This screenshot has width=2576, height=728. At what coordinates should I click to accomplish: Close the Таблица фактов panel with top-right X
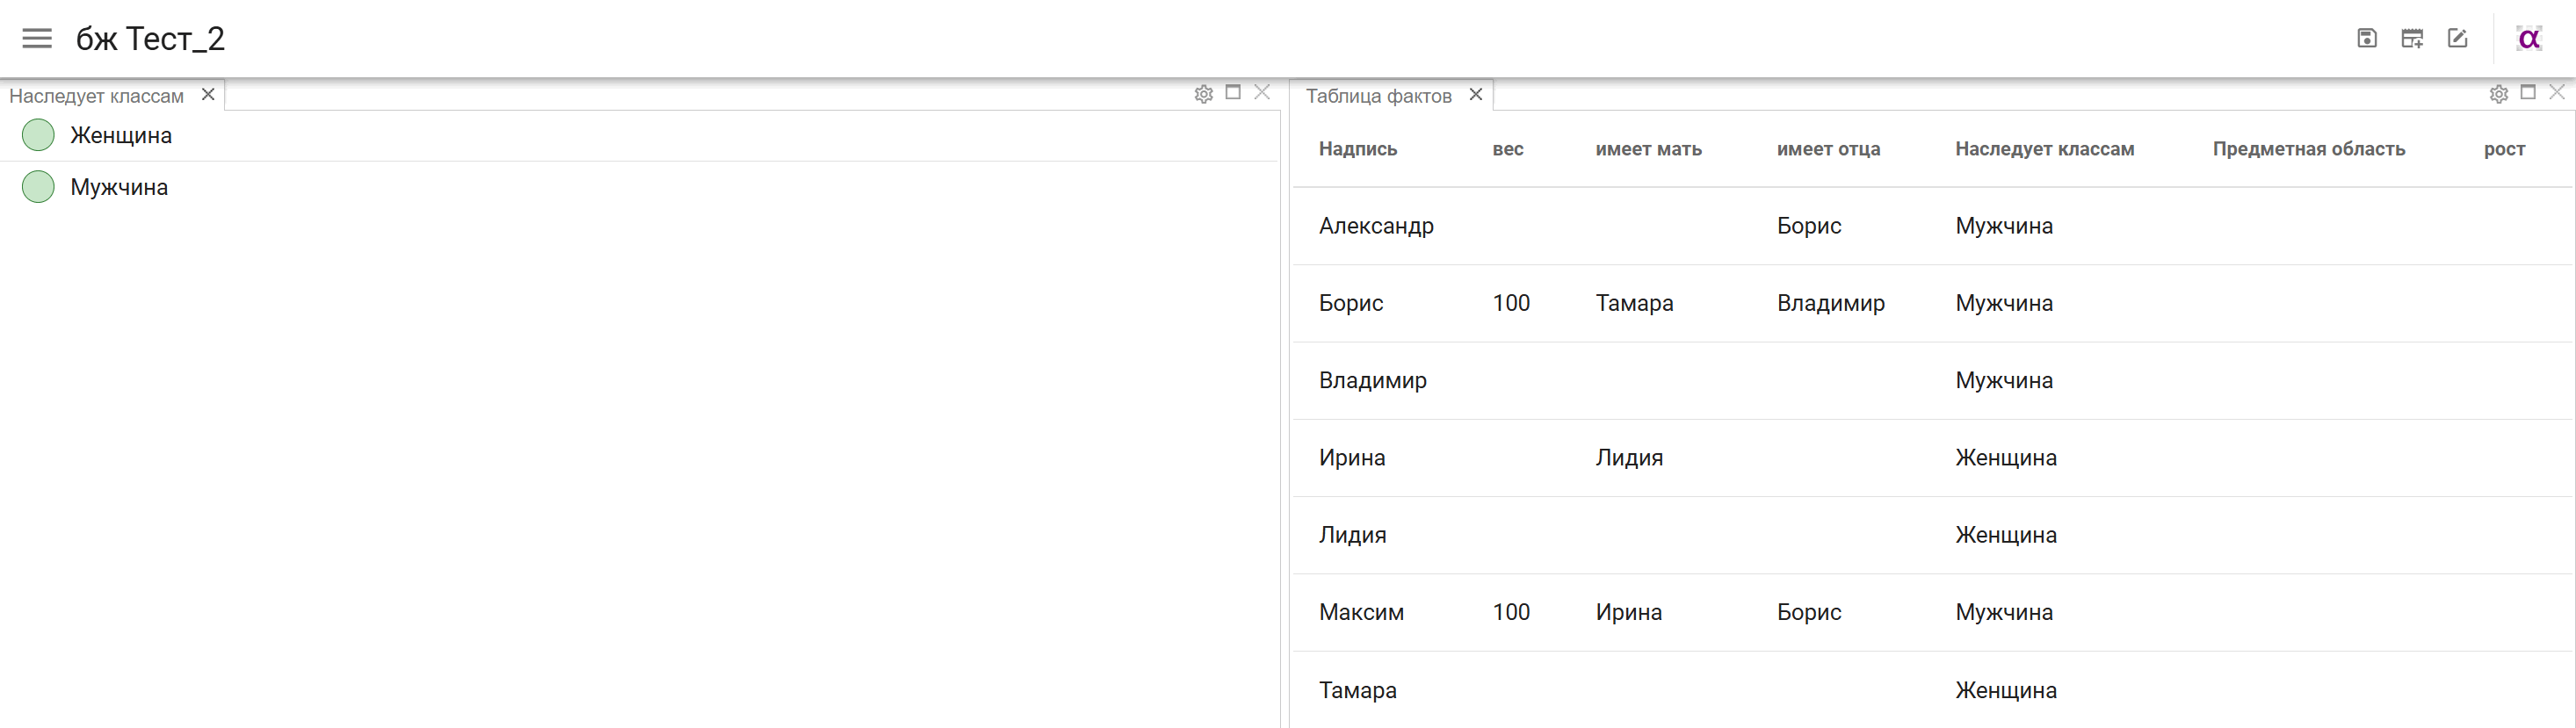tap(2557, 92)
